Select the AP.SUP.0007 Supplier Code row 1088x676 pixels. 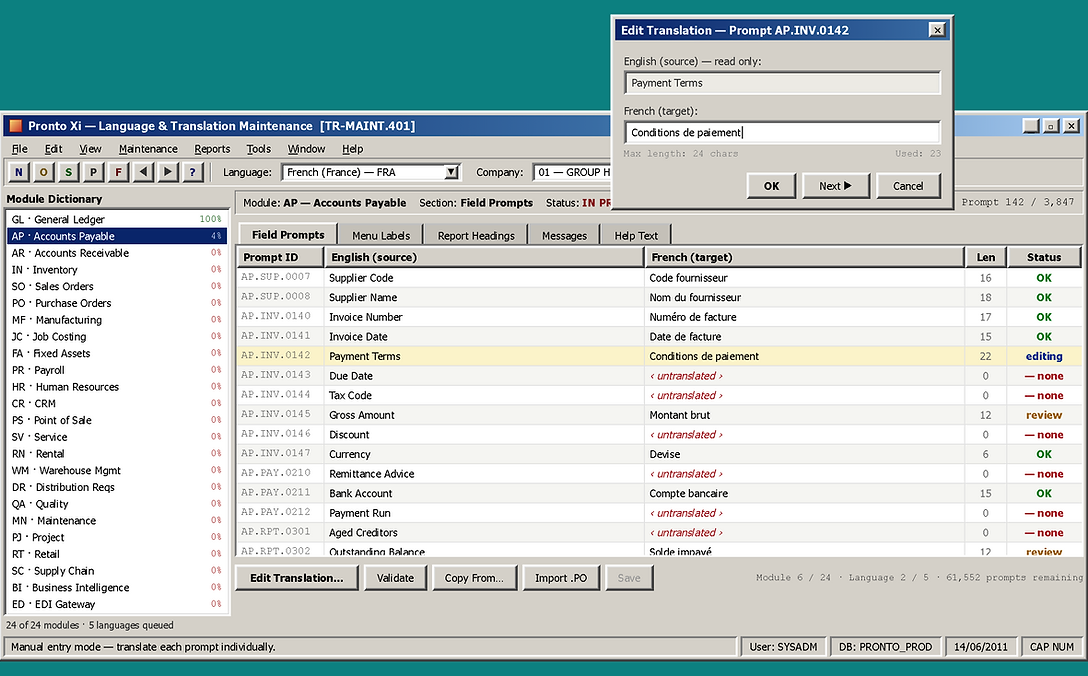tap(658, 277)
